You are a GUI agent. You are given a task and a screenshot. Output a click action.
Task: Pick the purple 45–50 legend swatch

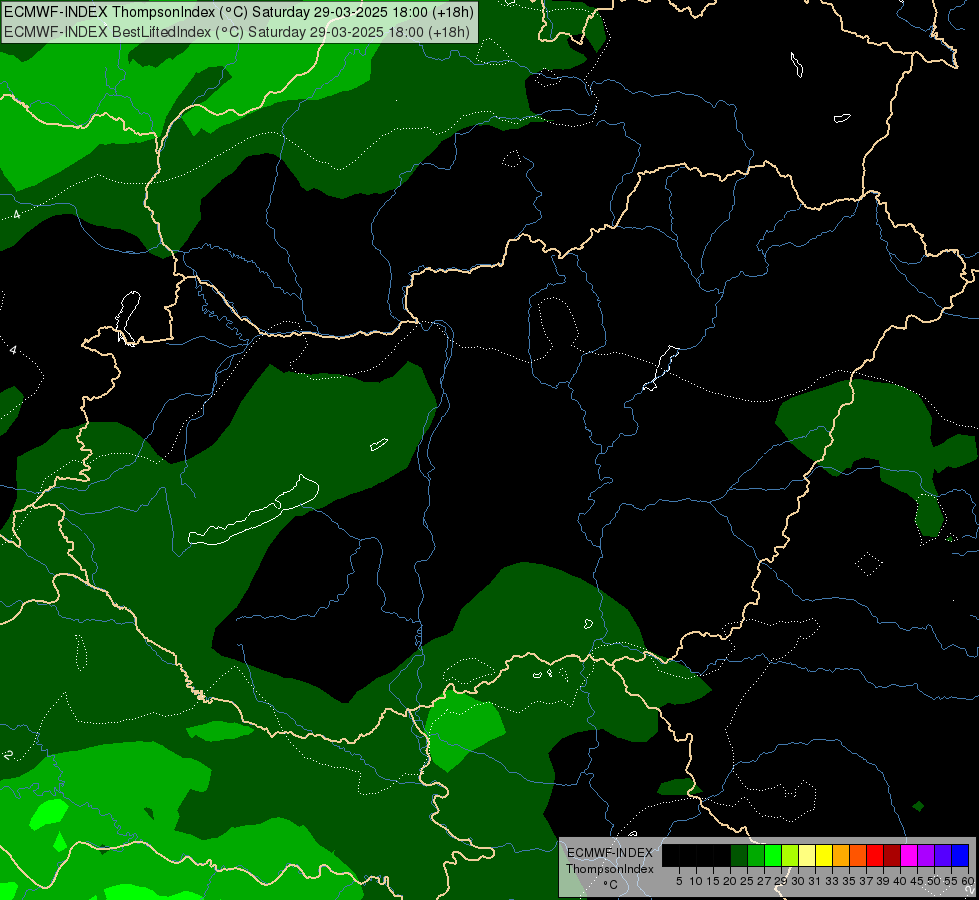click(926, 855)
